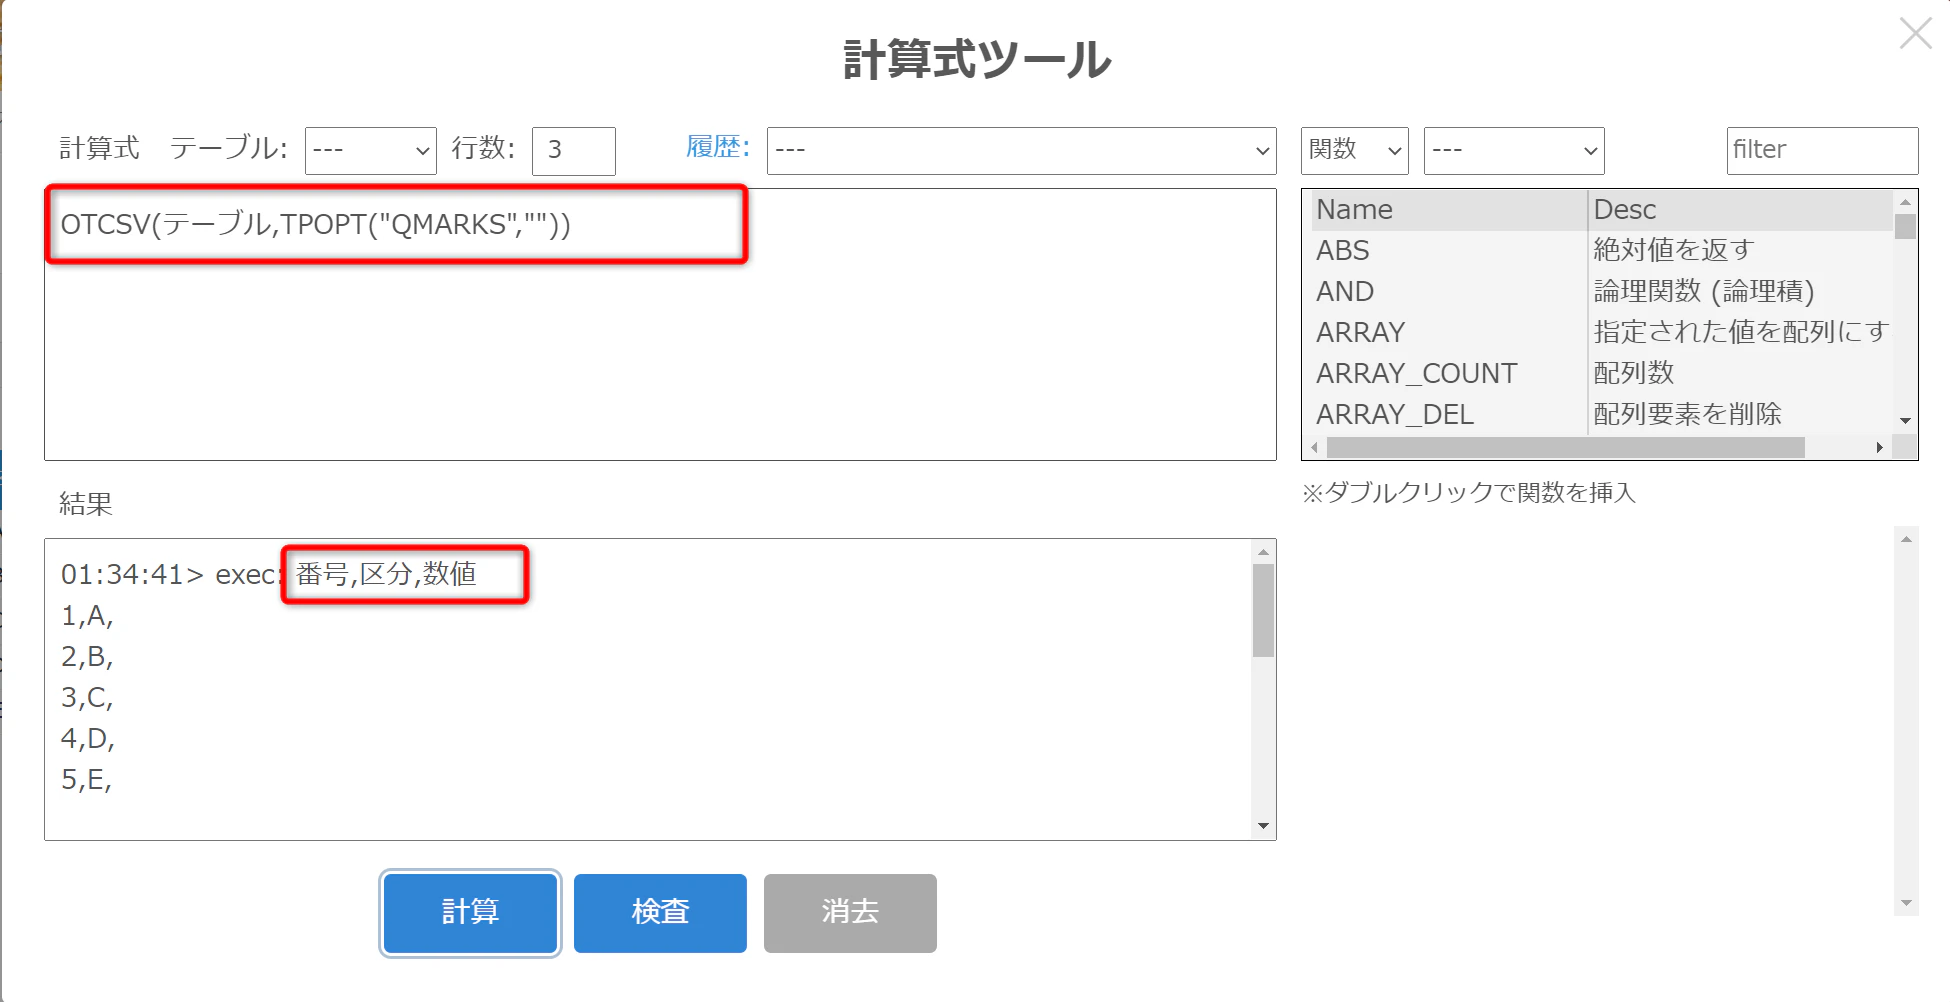This screenshot has width=1950, height=1002.
Task: Open the テーブル dropdown
Action: pyautogui.click(x=370, y=151)
